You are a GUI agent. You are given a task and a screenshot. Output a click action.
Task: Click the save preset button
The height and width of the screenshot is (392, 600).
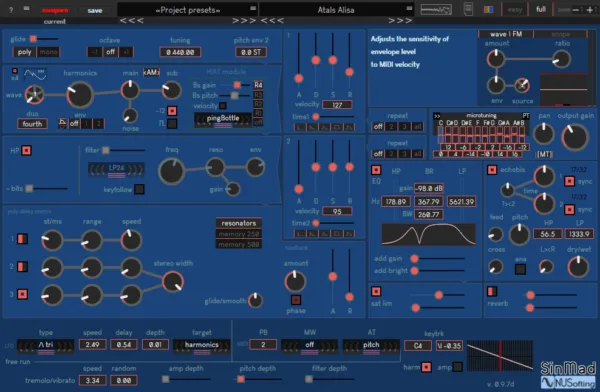point(95,10)
